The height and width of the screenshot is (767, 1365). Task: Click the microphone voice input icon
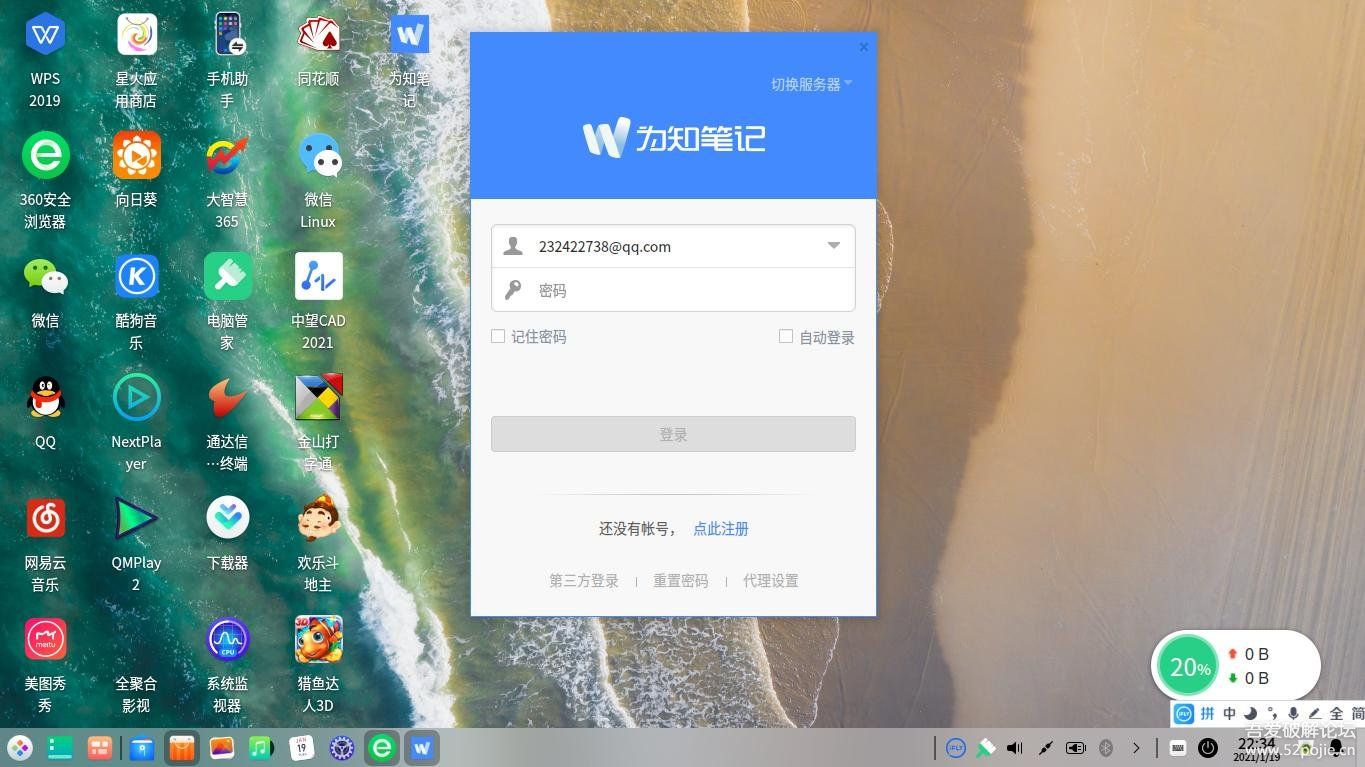pos(1293,713)
